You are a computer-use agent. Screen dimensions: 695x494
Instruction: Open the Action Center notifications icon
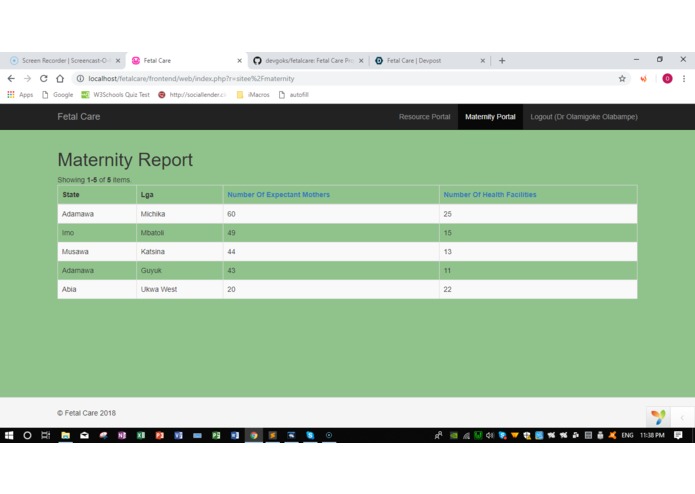tap(678, 435)
